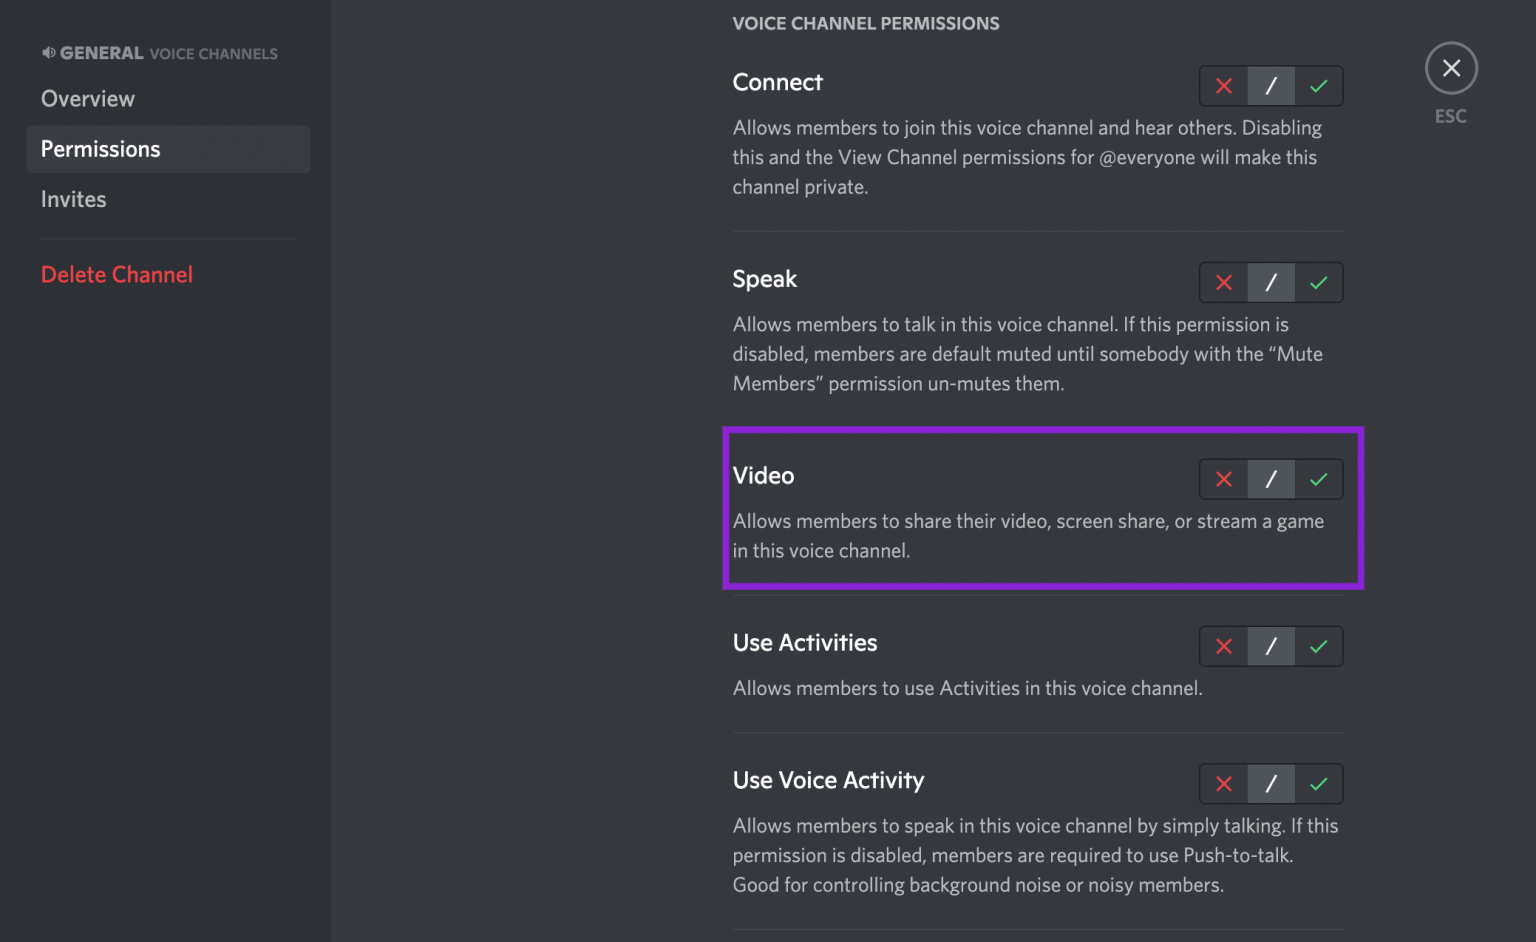Close settings with the ESC button
The image size is (1536, 942).
[x=1451, y=68]
